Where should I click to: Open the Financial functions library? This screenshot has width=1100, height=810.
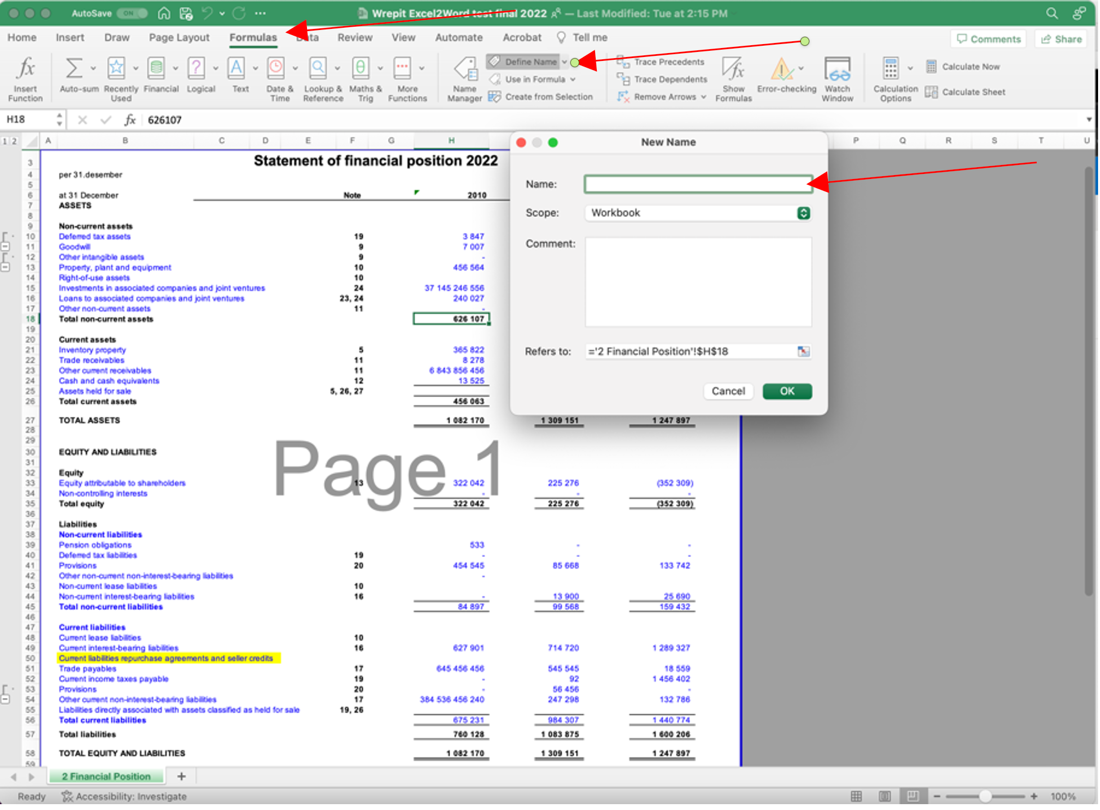pyautogui.click(x=161, y=75)
